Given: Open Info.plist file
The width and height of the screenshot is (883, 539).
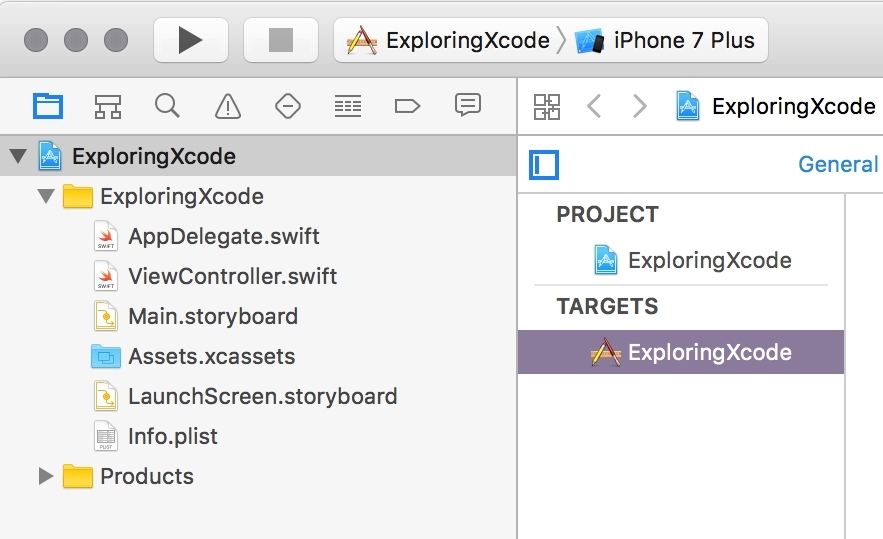Looking at the screenshot, I should click(172, 436).
